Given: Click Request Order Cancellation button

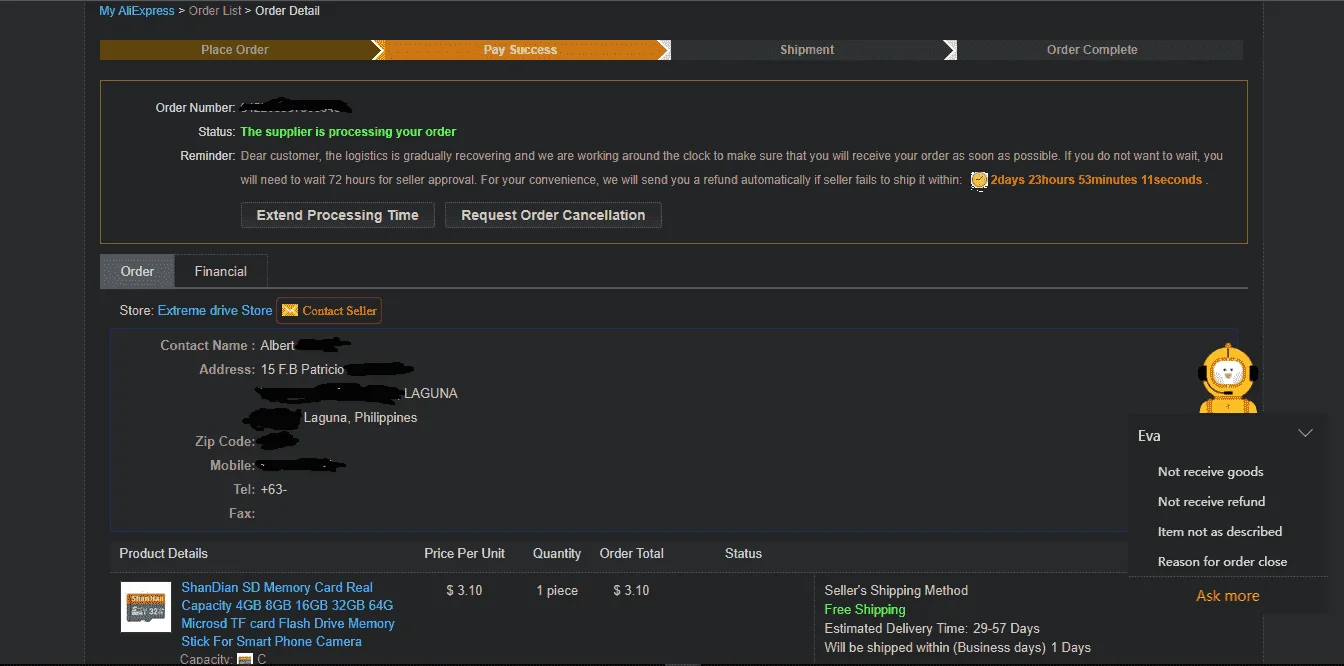Looking at the screenshot, I should [x=553, y=215].
